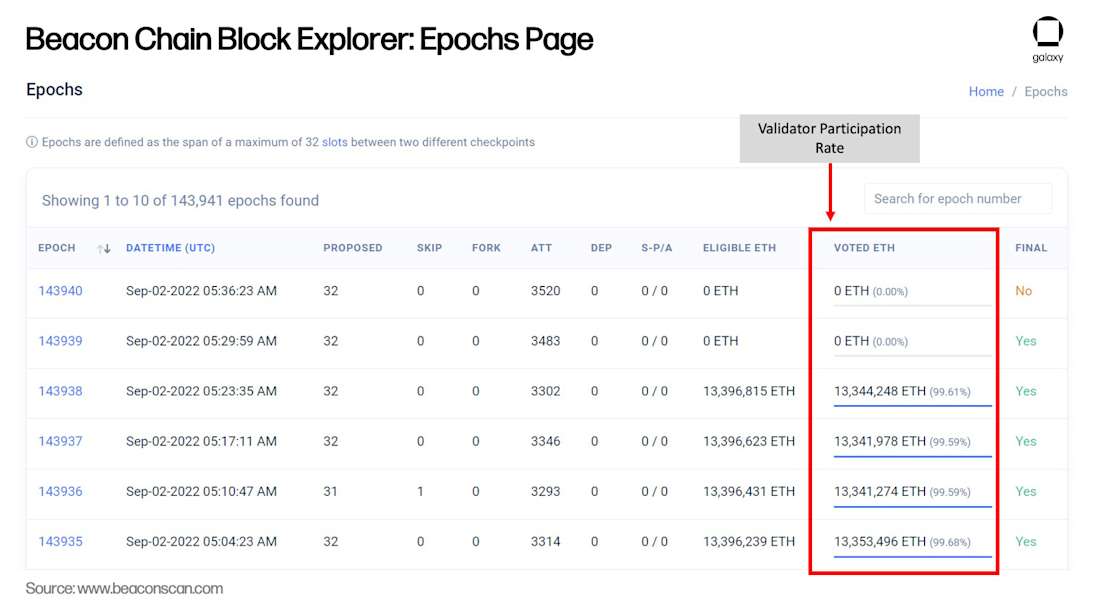Open epoch 143935 link
This screenshot has height=615, width=1100.
60,542
